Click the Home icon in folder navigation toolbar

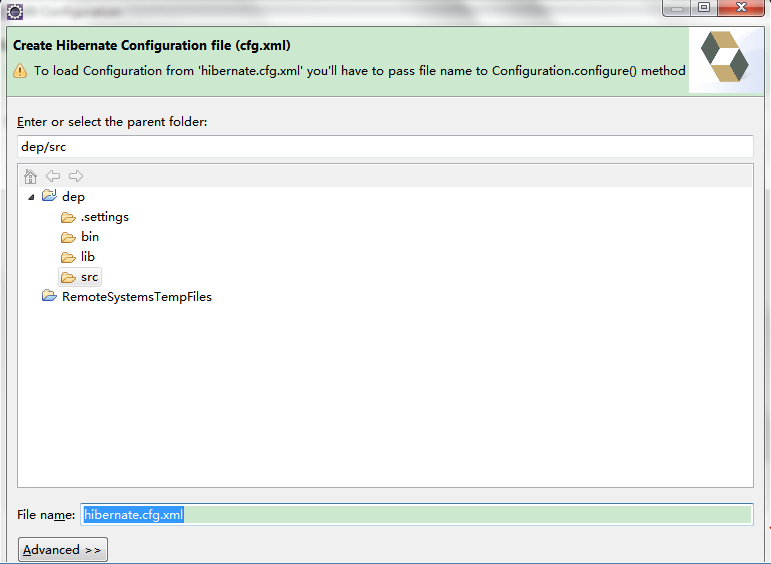click(30, 176)
